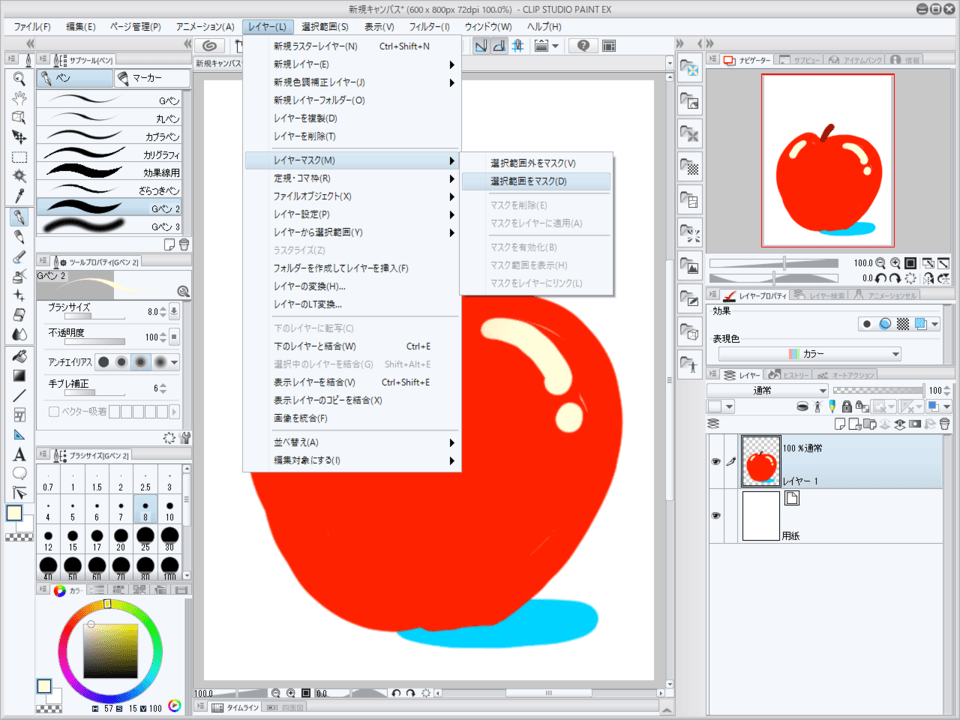This screenshot has height=720, width=960.
Task: Expand 並べ替え(A) submenu
Action: 452,443
